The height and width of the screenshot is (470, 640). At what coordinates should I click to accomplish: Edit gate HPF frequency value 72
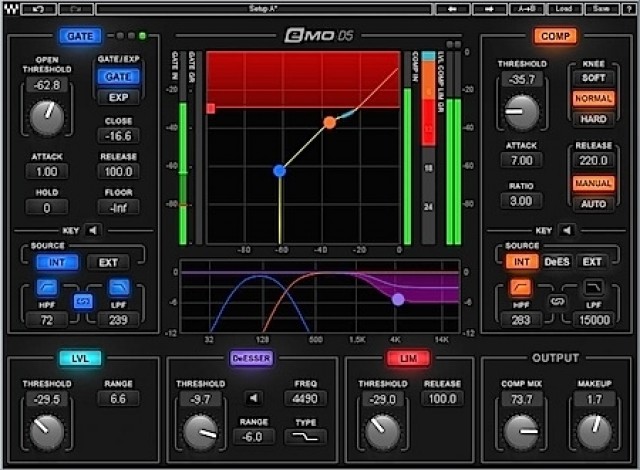[47, 320]
